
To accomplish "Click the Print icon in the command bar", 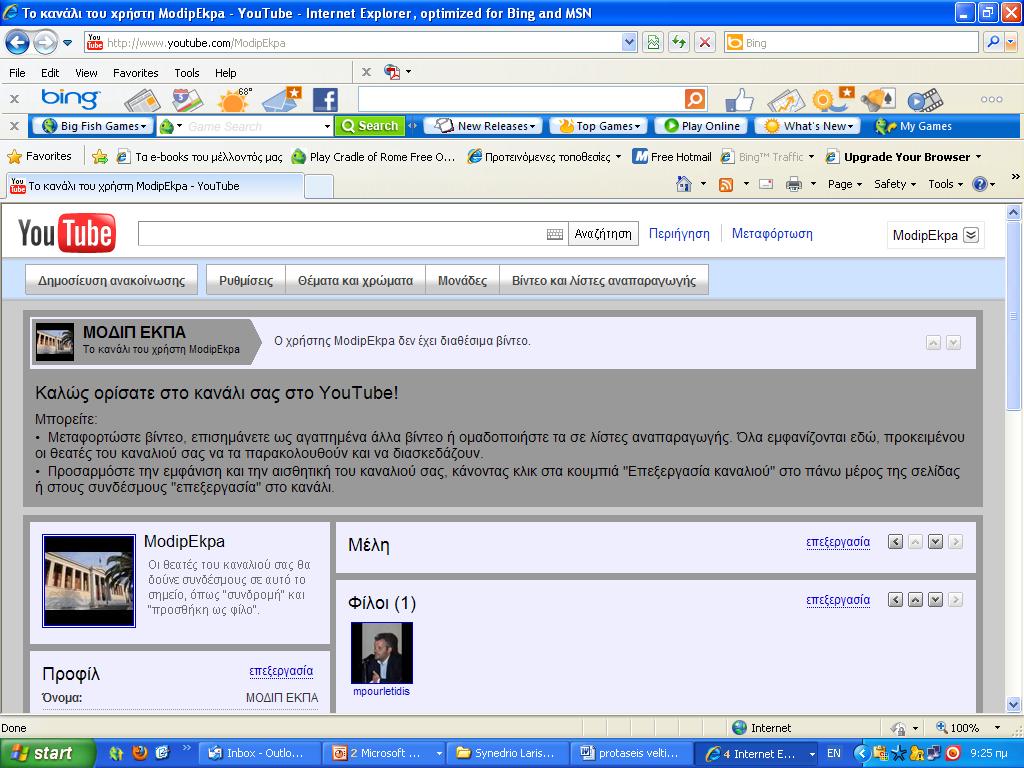I will (x=793, y=185).
